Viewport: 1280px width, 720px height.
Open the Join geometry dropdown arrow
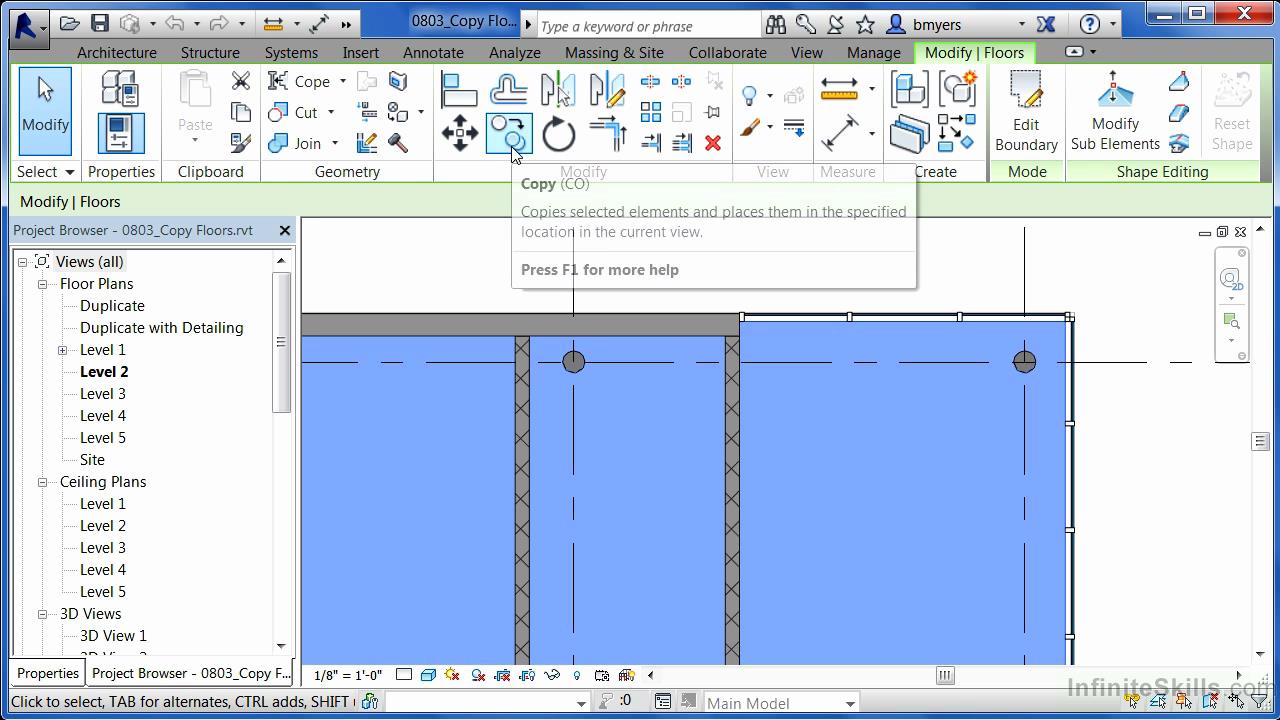pos(335,144)
